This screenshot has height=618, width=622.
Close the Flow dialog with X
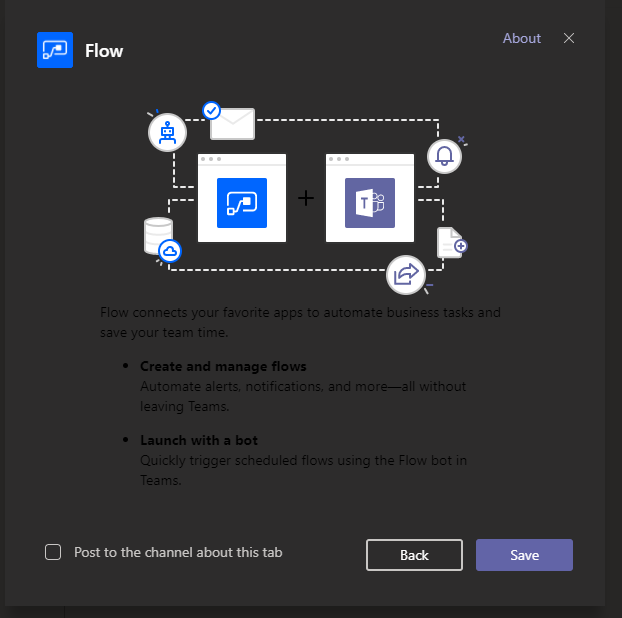(569, 38)
